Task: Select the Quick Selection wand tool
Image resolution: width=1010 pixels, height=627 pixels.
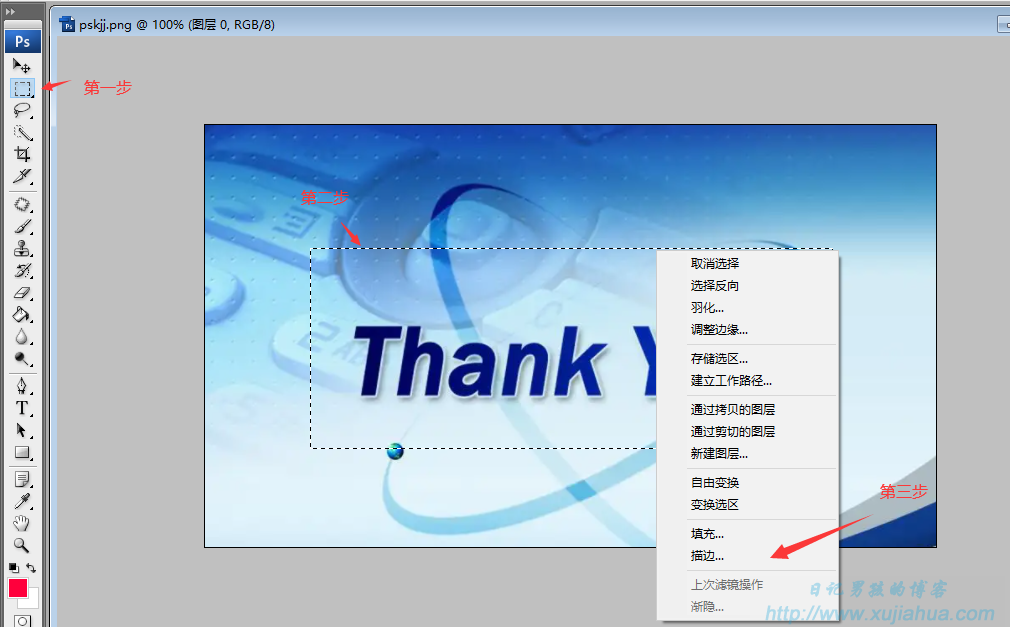Action: 22,132
